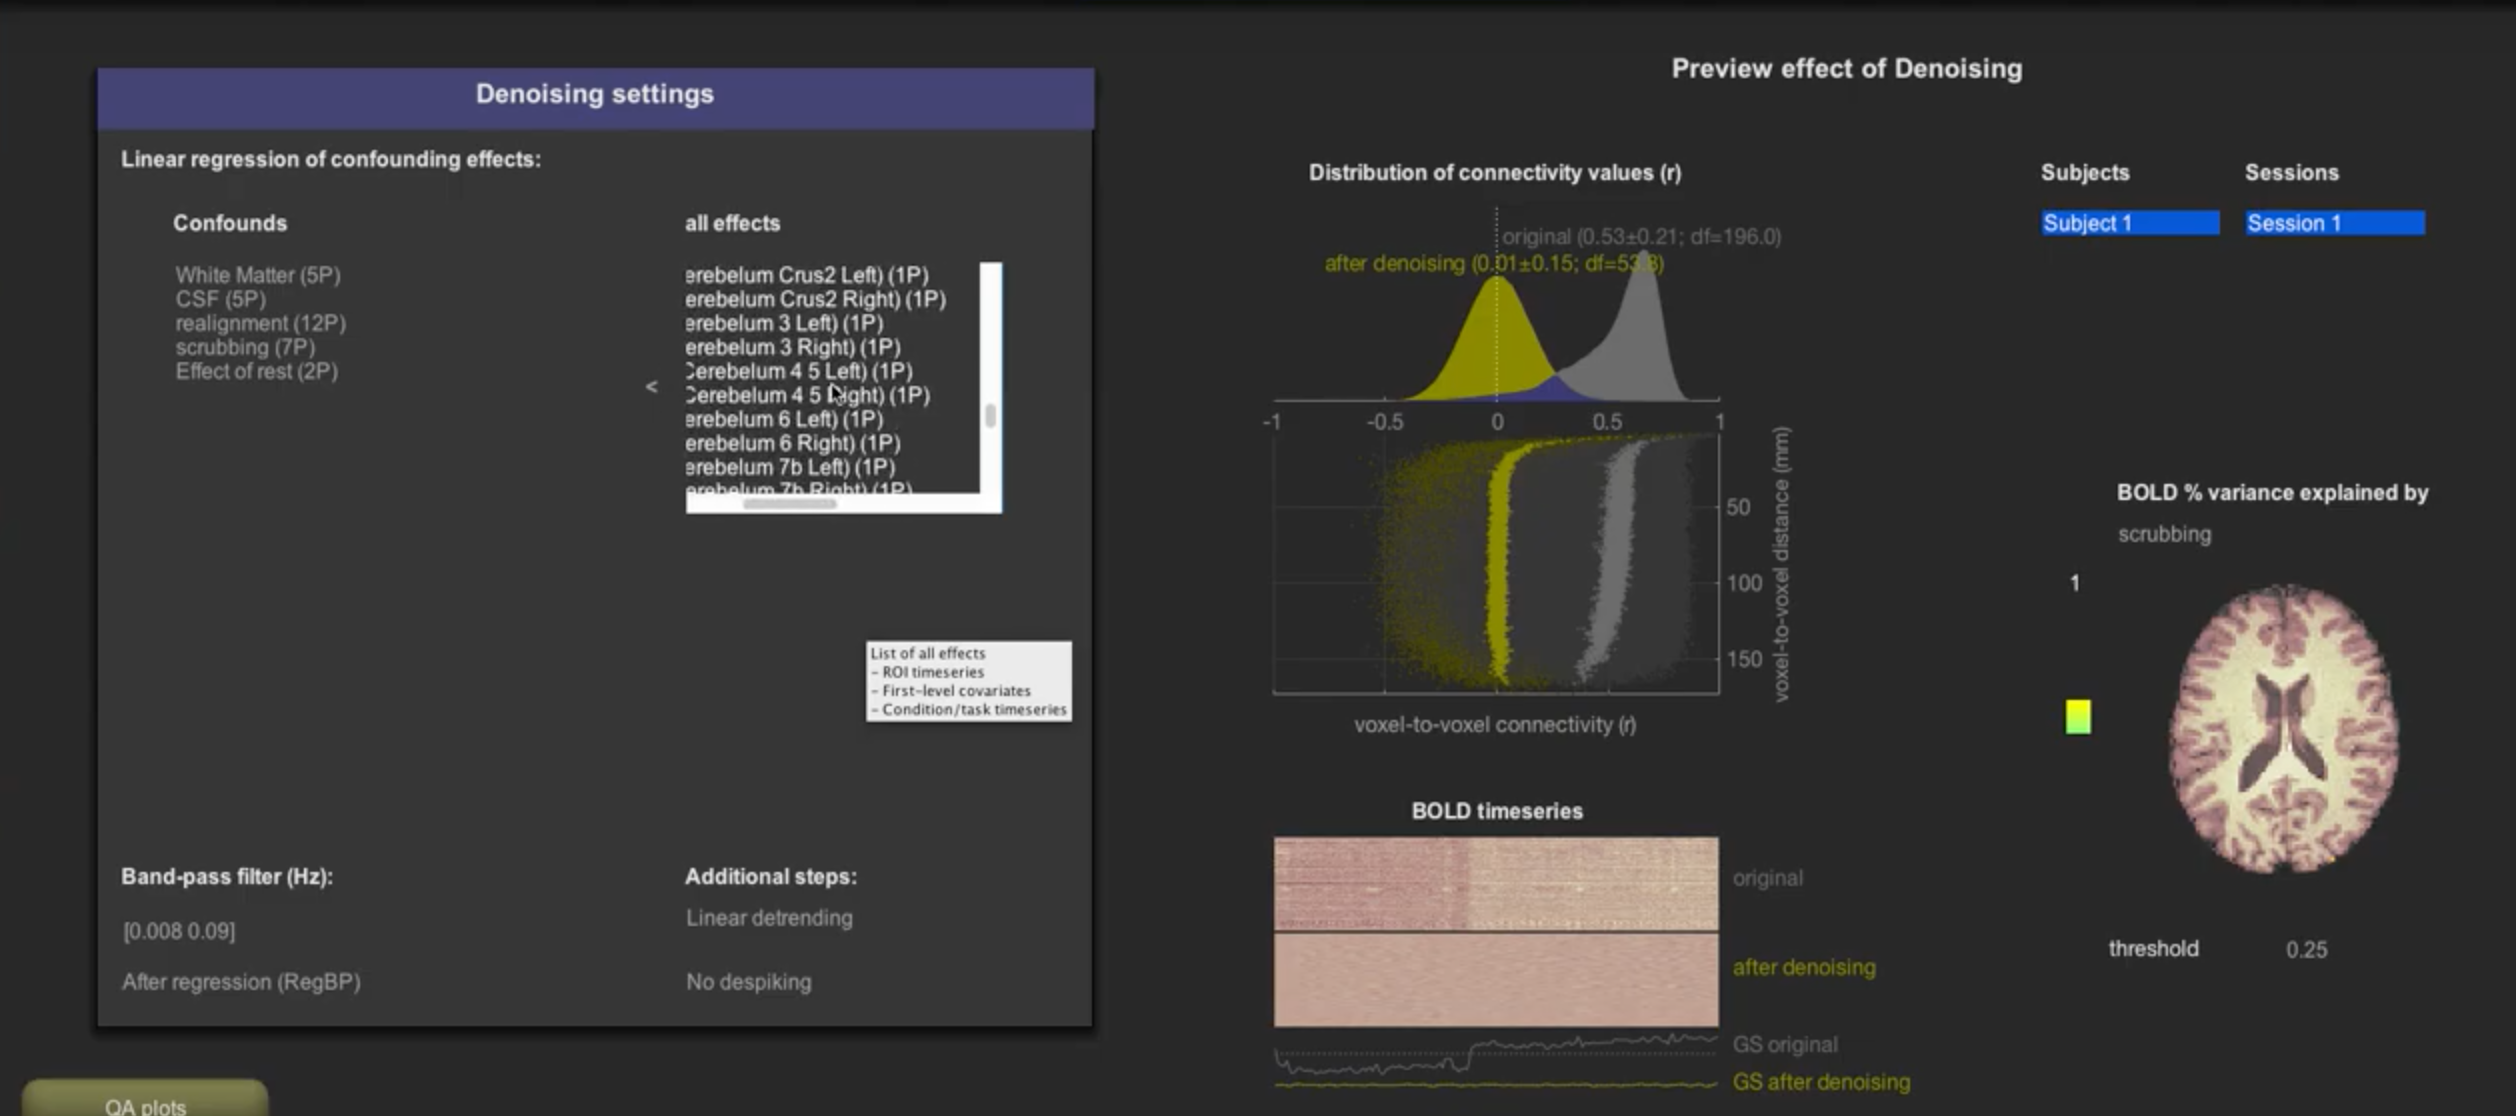Screen dimensions: 2516x1116
Task: Select CSF (5P) in Confounds list
Action: (x=220, y=299)
